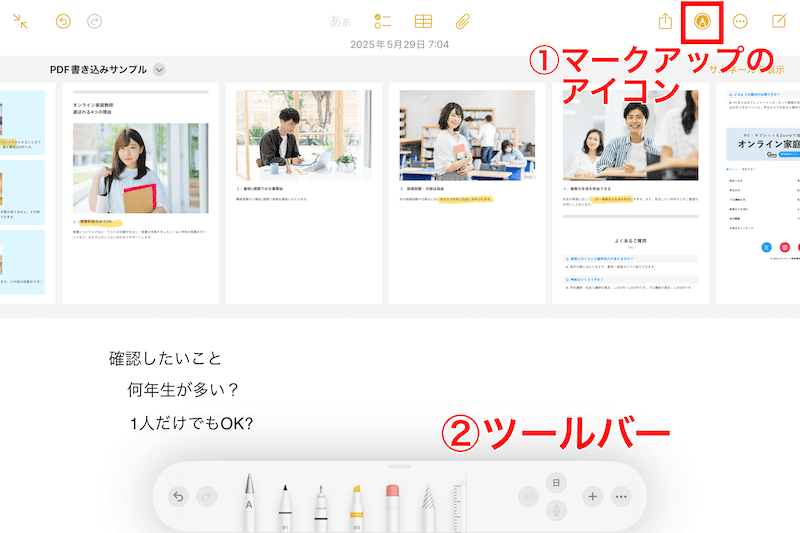Screen dimensions: 800x533
Task: Tap the paperclip attachment icon
Action: 462,21
